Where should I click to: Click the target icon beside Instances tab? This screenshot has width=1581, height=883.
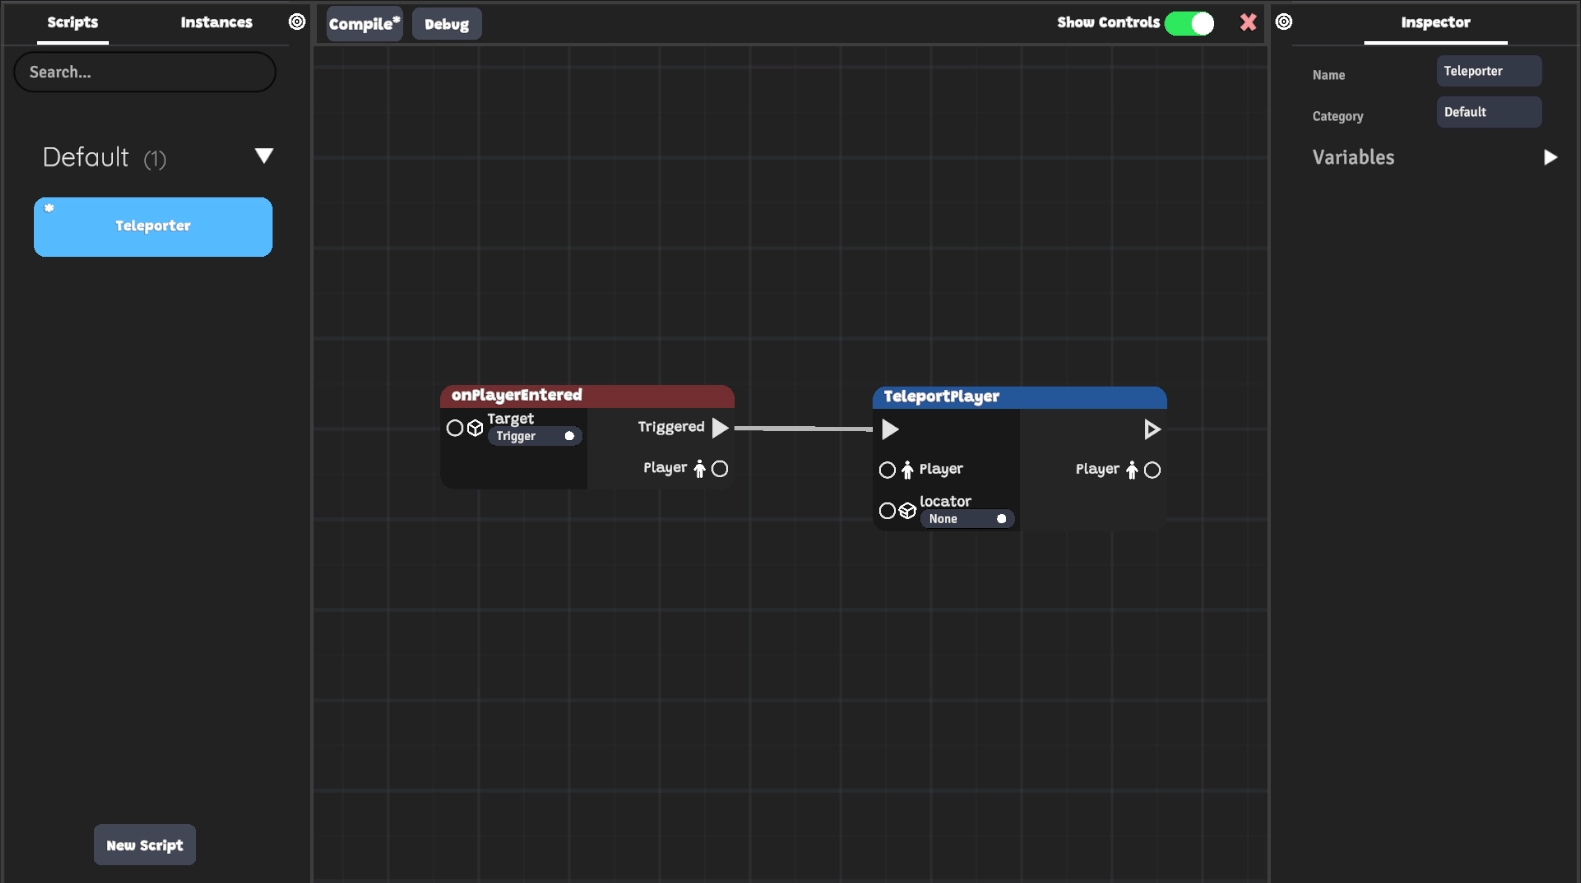tap(297, 22)
